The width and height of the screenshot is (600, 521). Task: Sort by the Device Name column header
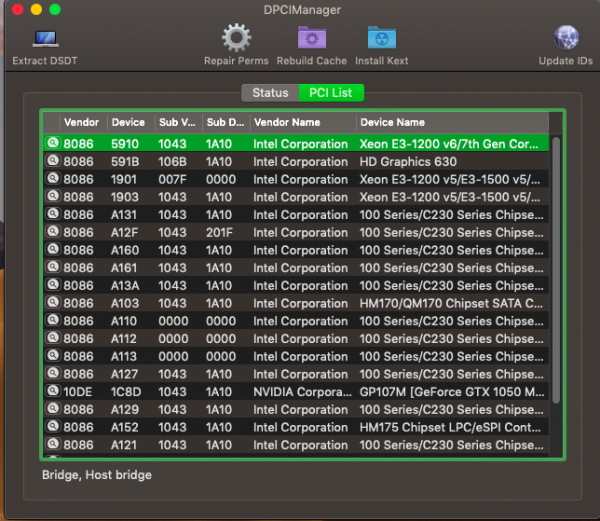(392, 122)
